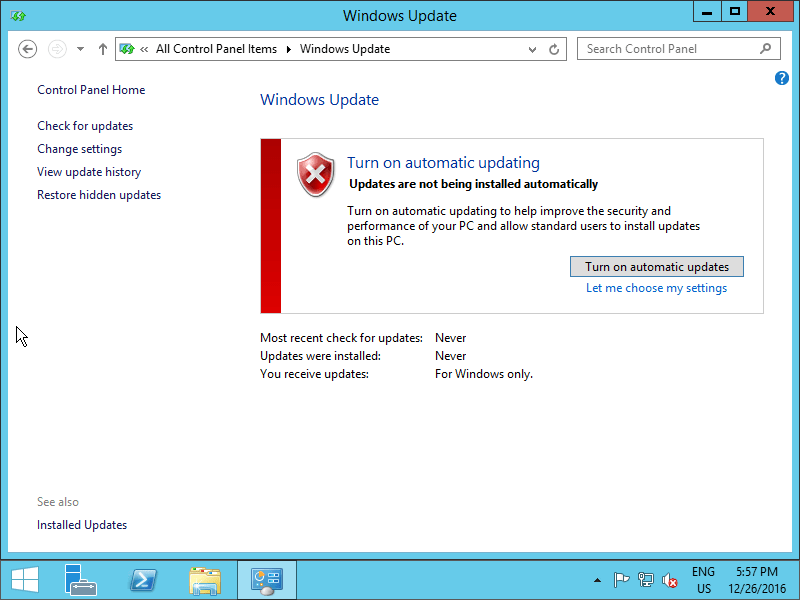The height and width of the screenshot is (600, 800).
Task: Select the Control Panel icon on taskbar
Action: (266, 580)
